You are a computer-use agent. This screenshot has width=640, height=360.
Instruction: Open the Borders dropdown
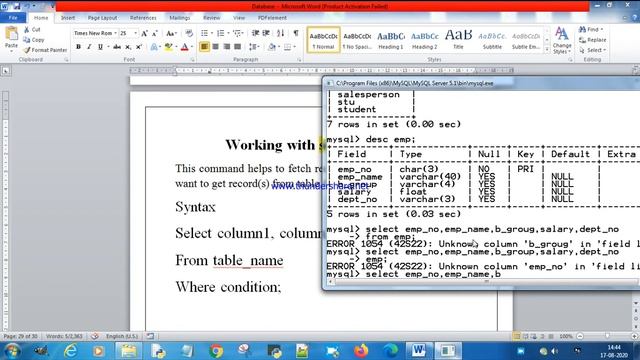point(294,47)
